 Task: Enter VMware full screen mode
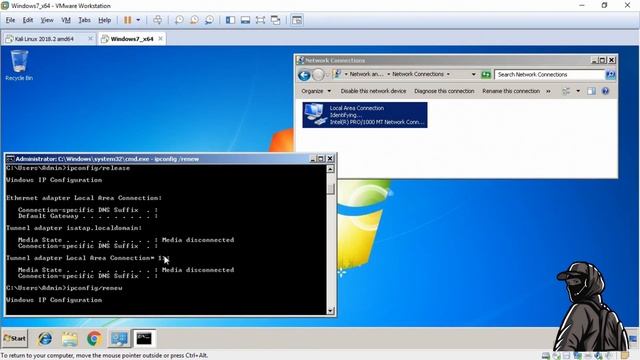[x=260, y=20]
